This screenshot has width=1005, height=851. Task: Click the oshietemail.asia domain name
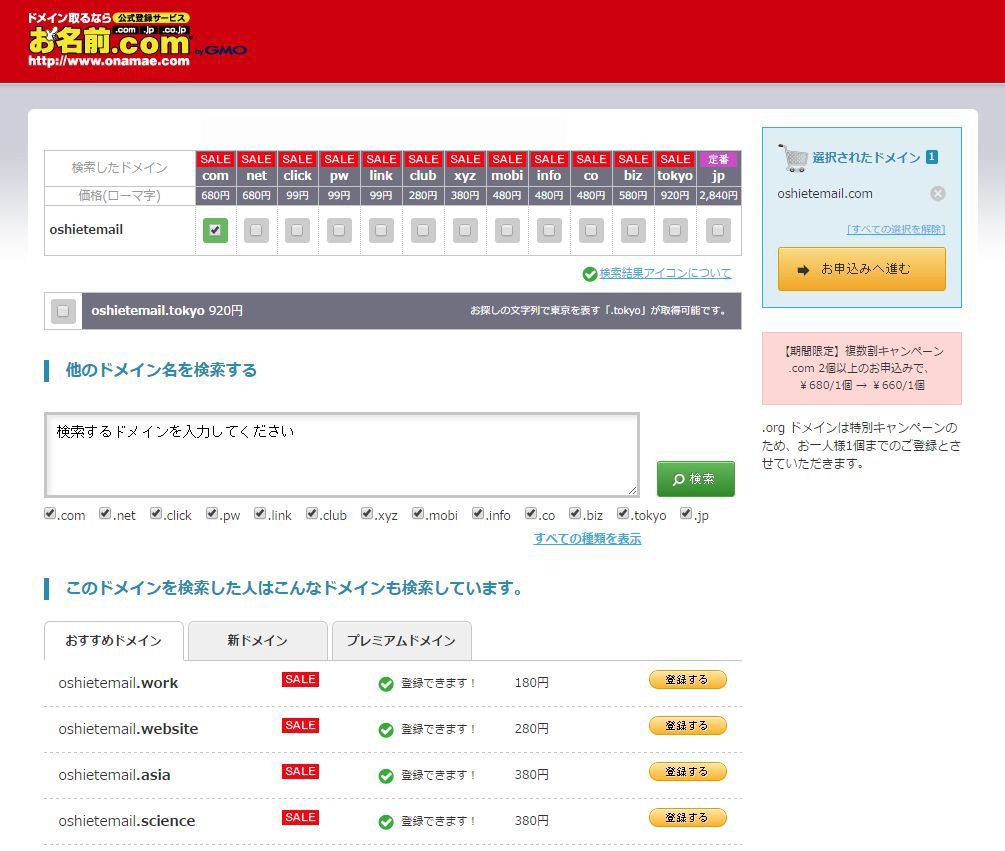click(x=114, y=775)
